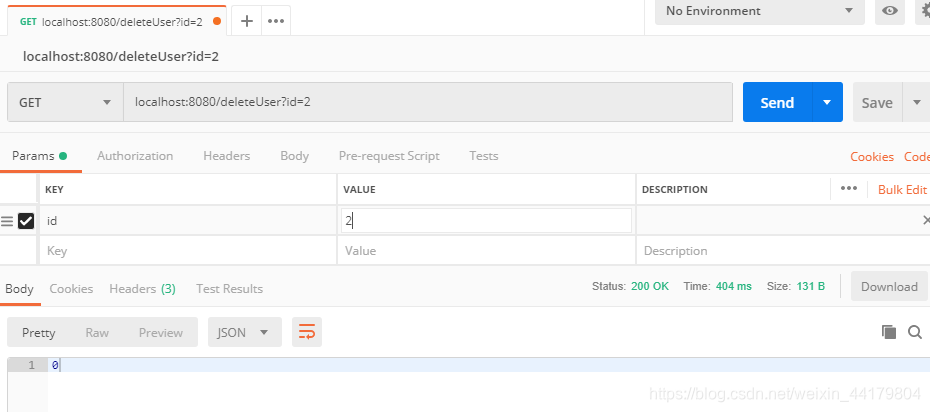This screenshot has height=412, width=930.
Task: Expand the Send button dropdown arrow
Action: coord(827,102)
